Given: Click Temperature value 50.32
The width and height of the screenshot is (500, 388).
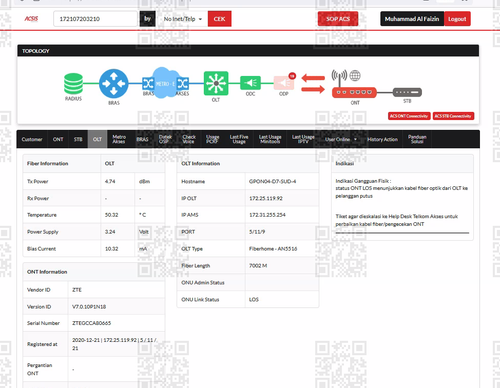Looking at the screenshot, I should click(x=111, y=215).
